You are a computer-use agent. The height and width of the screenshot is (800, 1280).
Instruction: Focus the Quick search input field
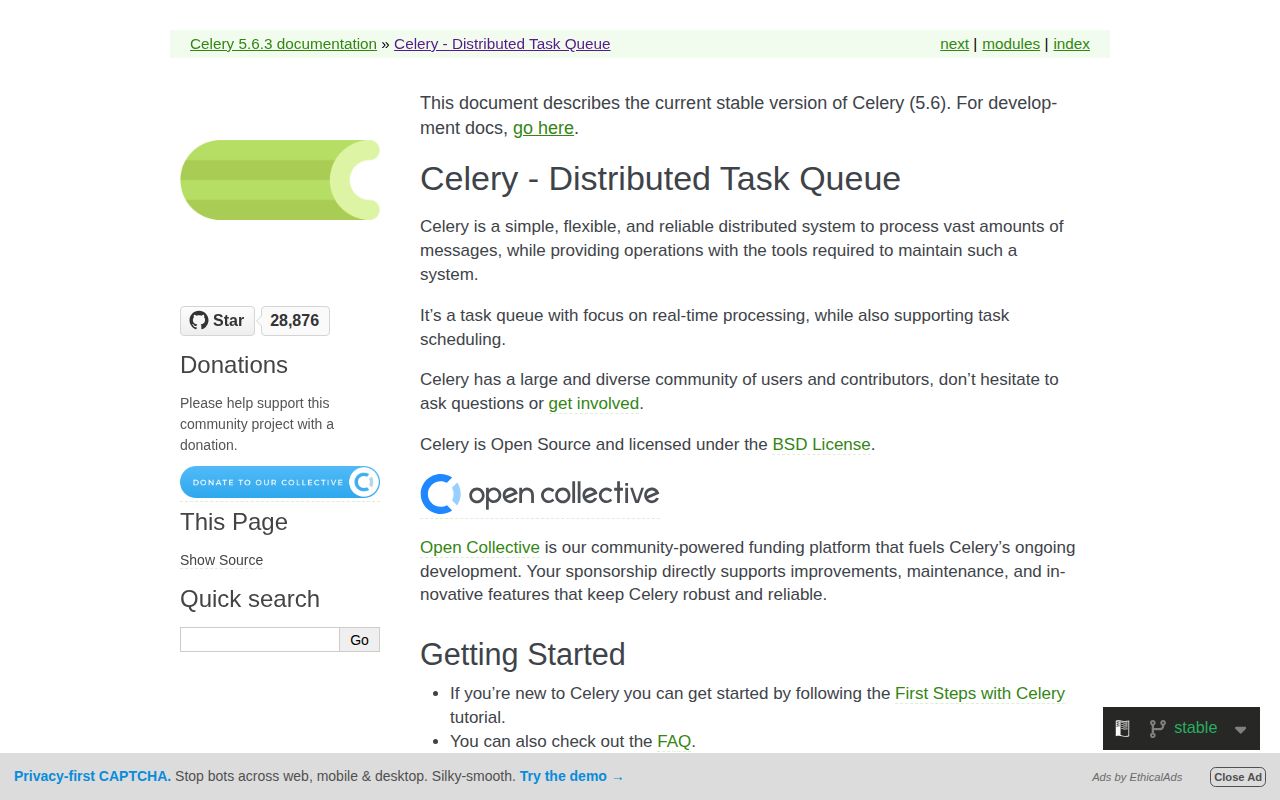260,640
